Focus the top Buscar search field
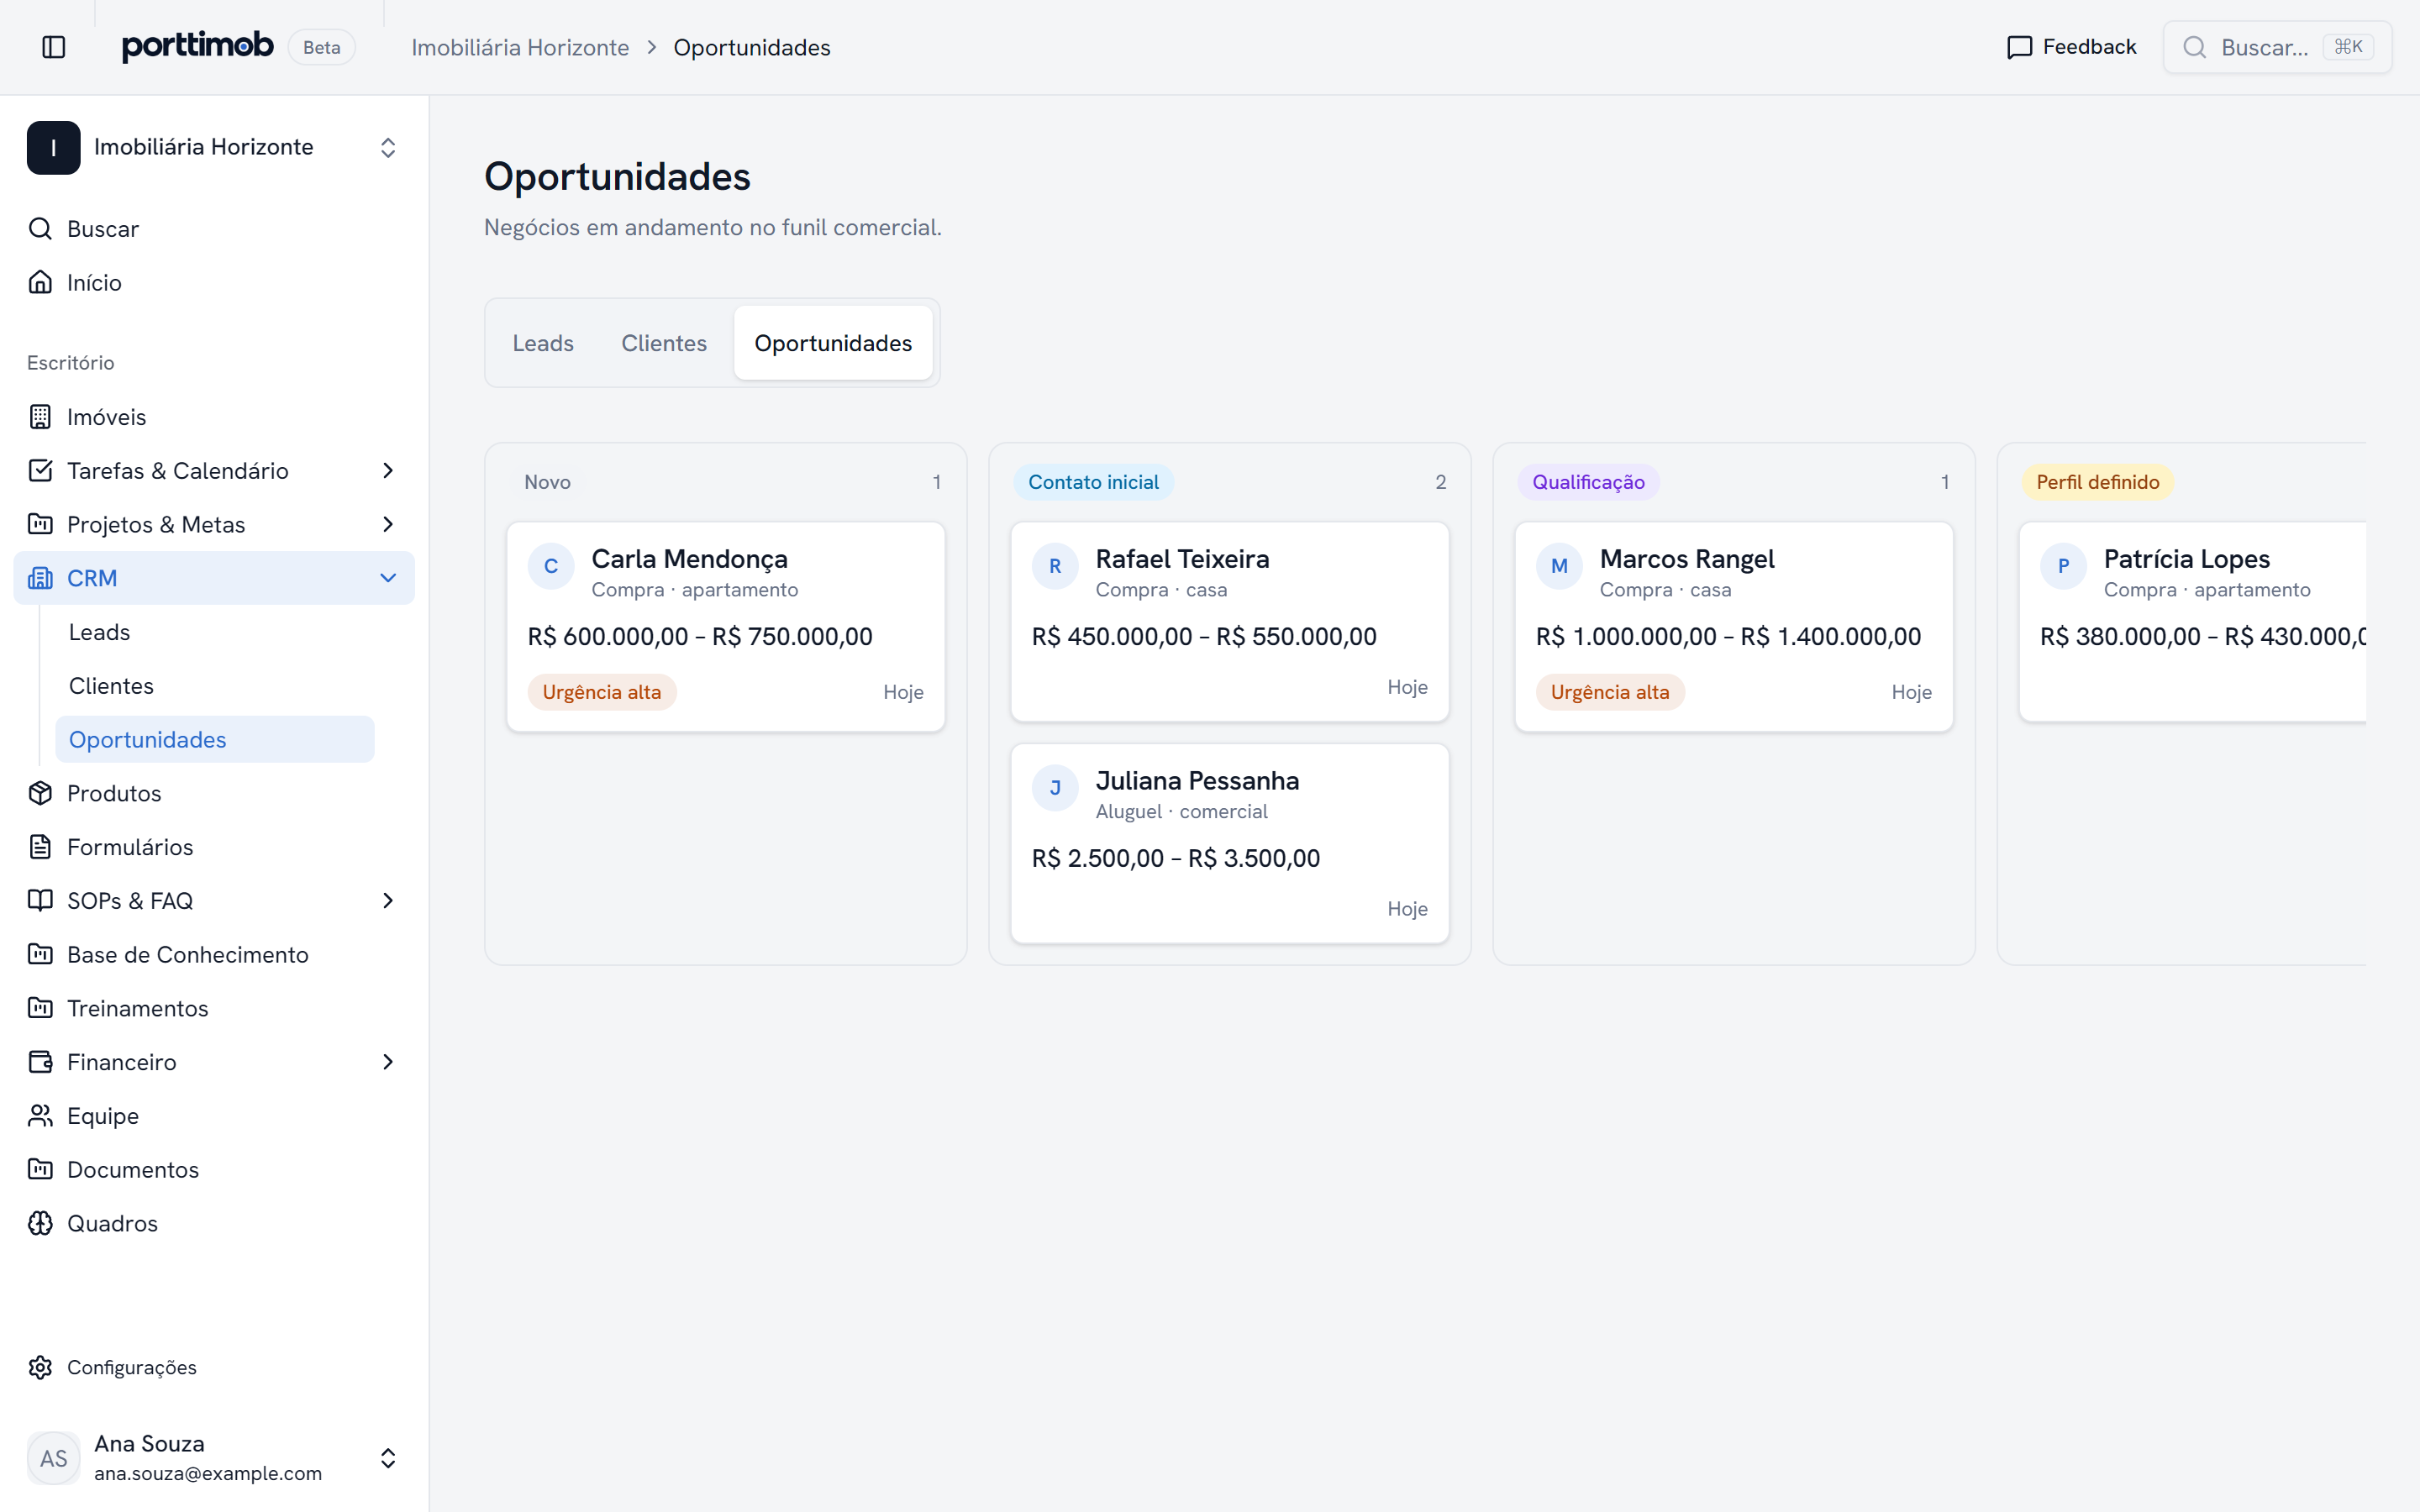This screenshot has width=2420, height=1512. click(2277, 47)
